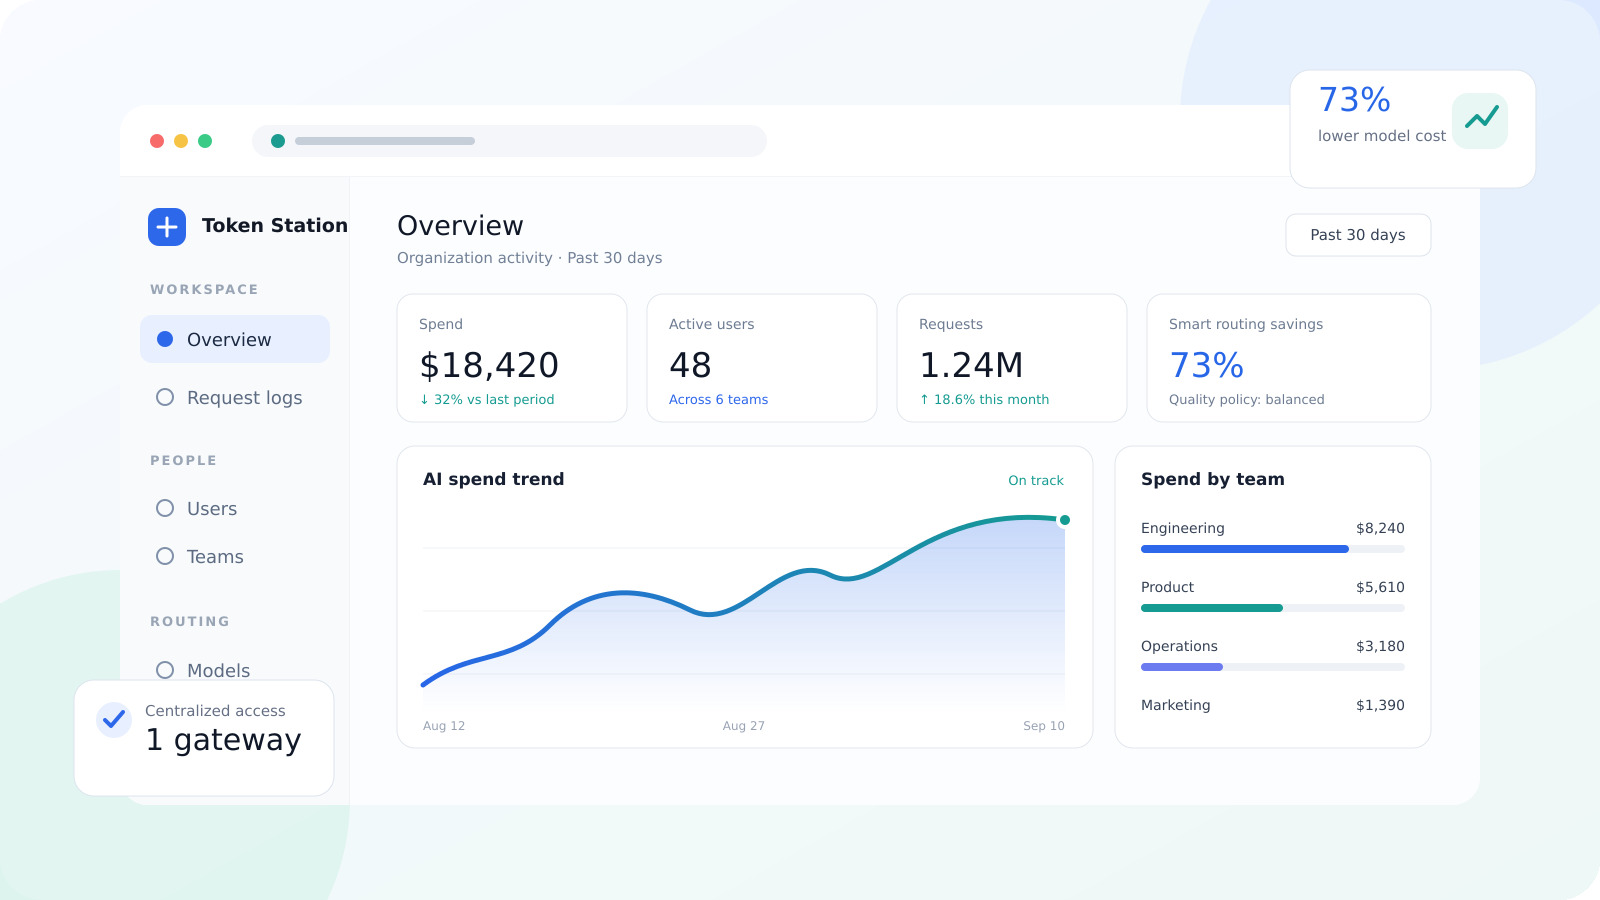The image size is (1600, 900).
Task: Open the Smart routing savings card
Action: 1289,358
